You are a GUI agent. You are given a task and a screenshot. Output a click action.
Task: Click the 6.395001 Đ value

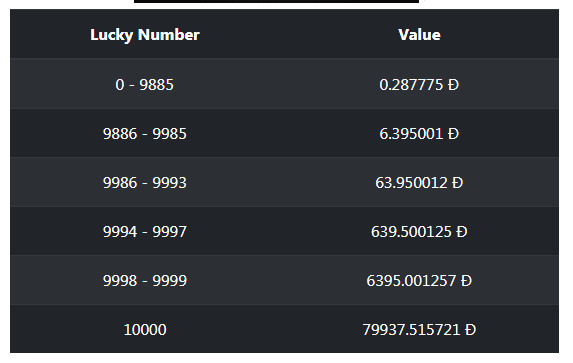(419, 133)
